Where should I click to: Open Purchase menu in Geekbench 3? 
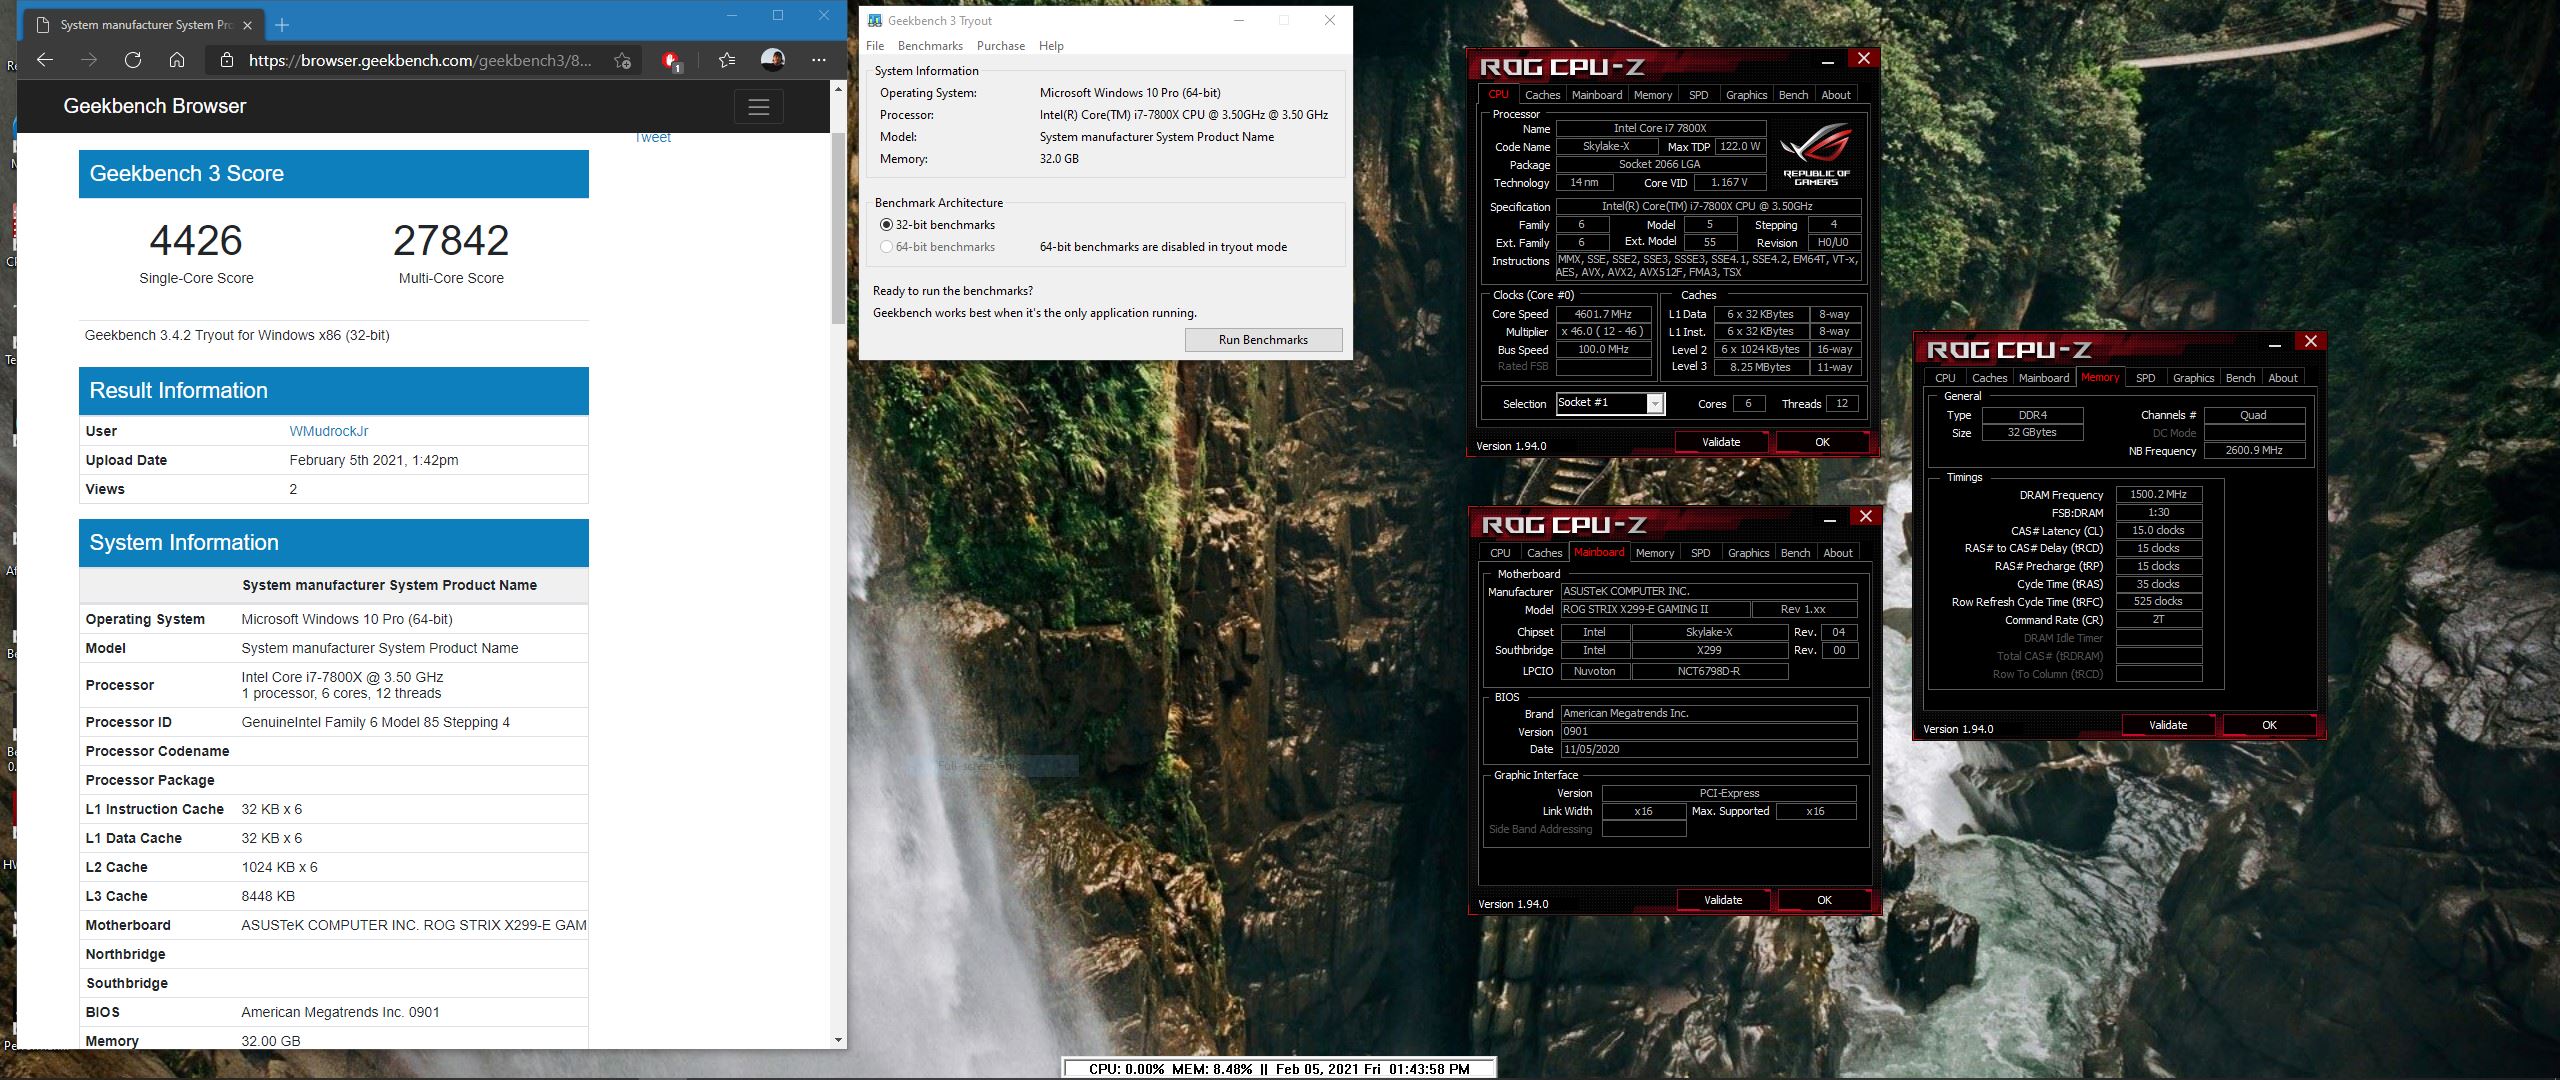[1001, 46]
